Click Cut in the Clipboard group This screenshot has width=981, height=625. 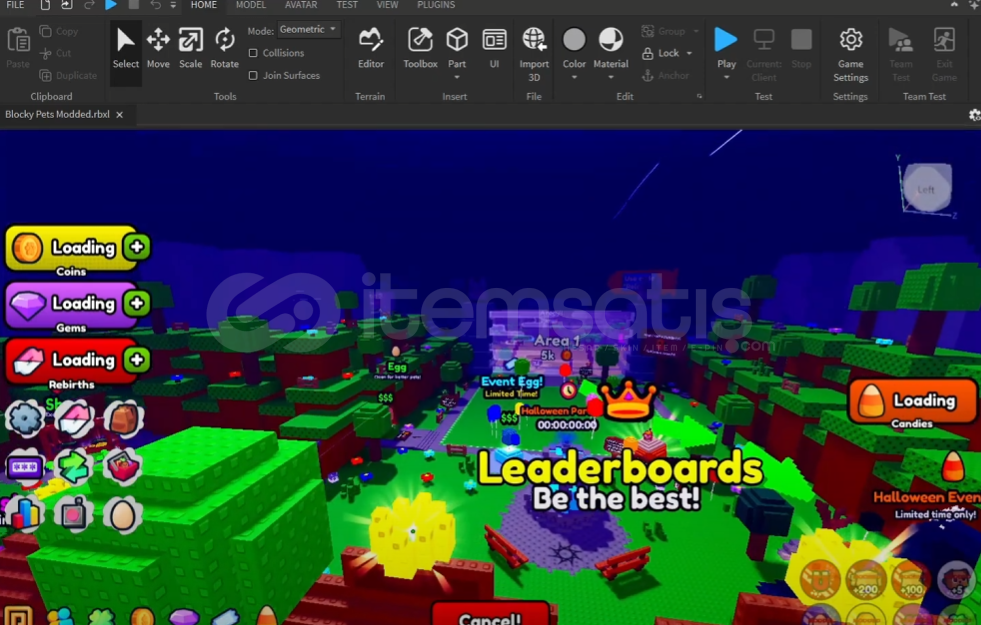55,53
